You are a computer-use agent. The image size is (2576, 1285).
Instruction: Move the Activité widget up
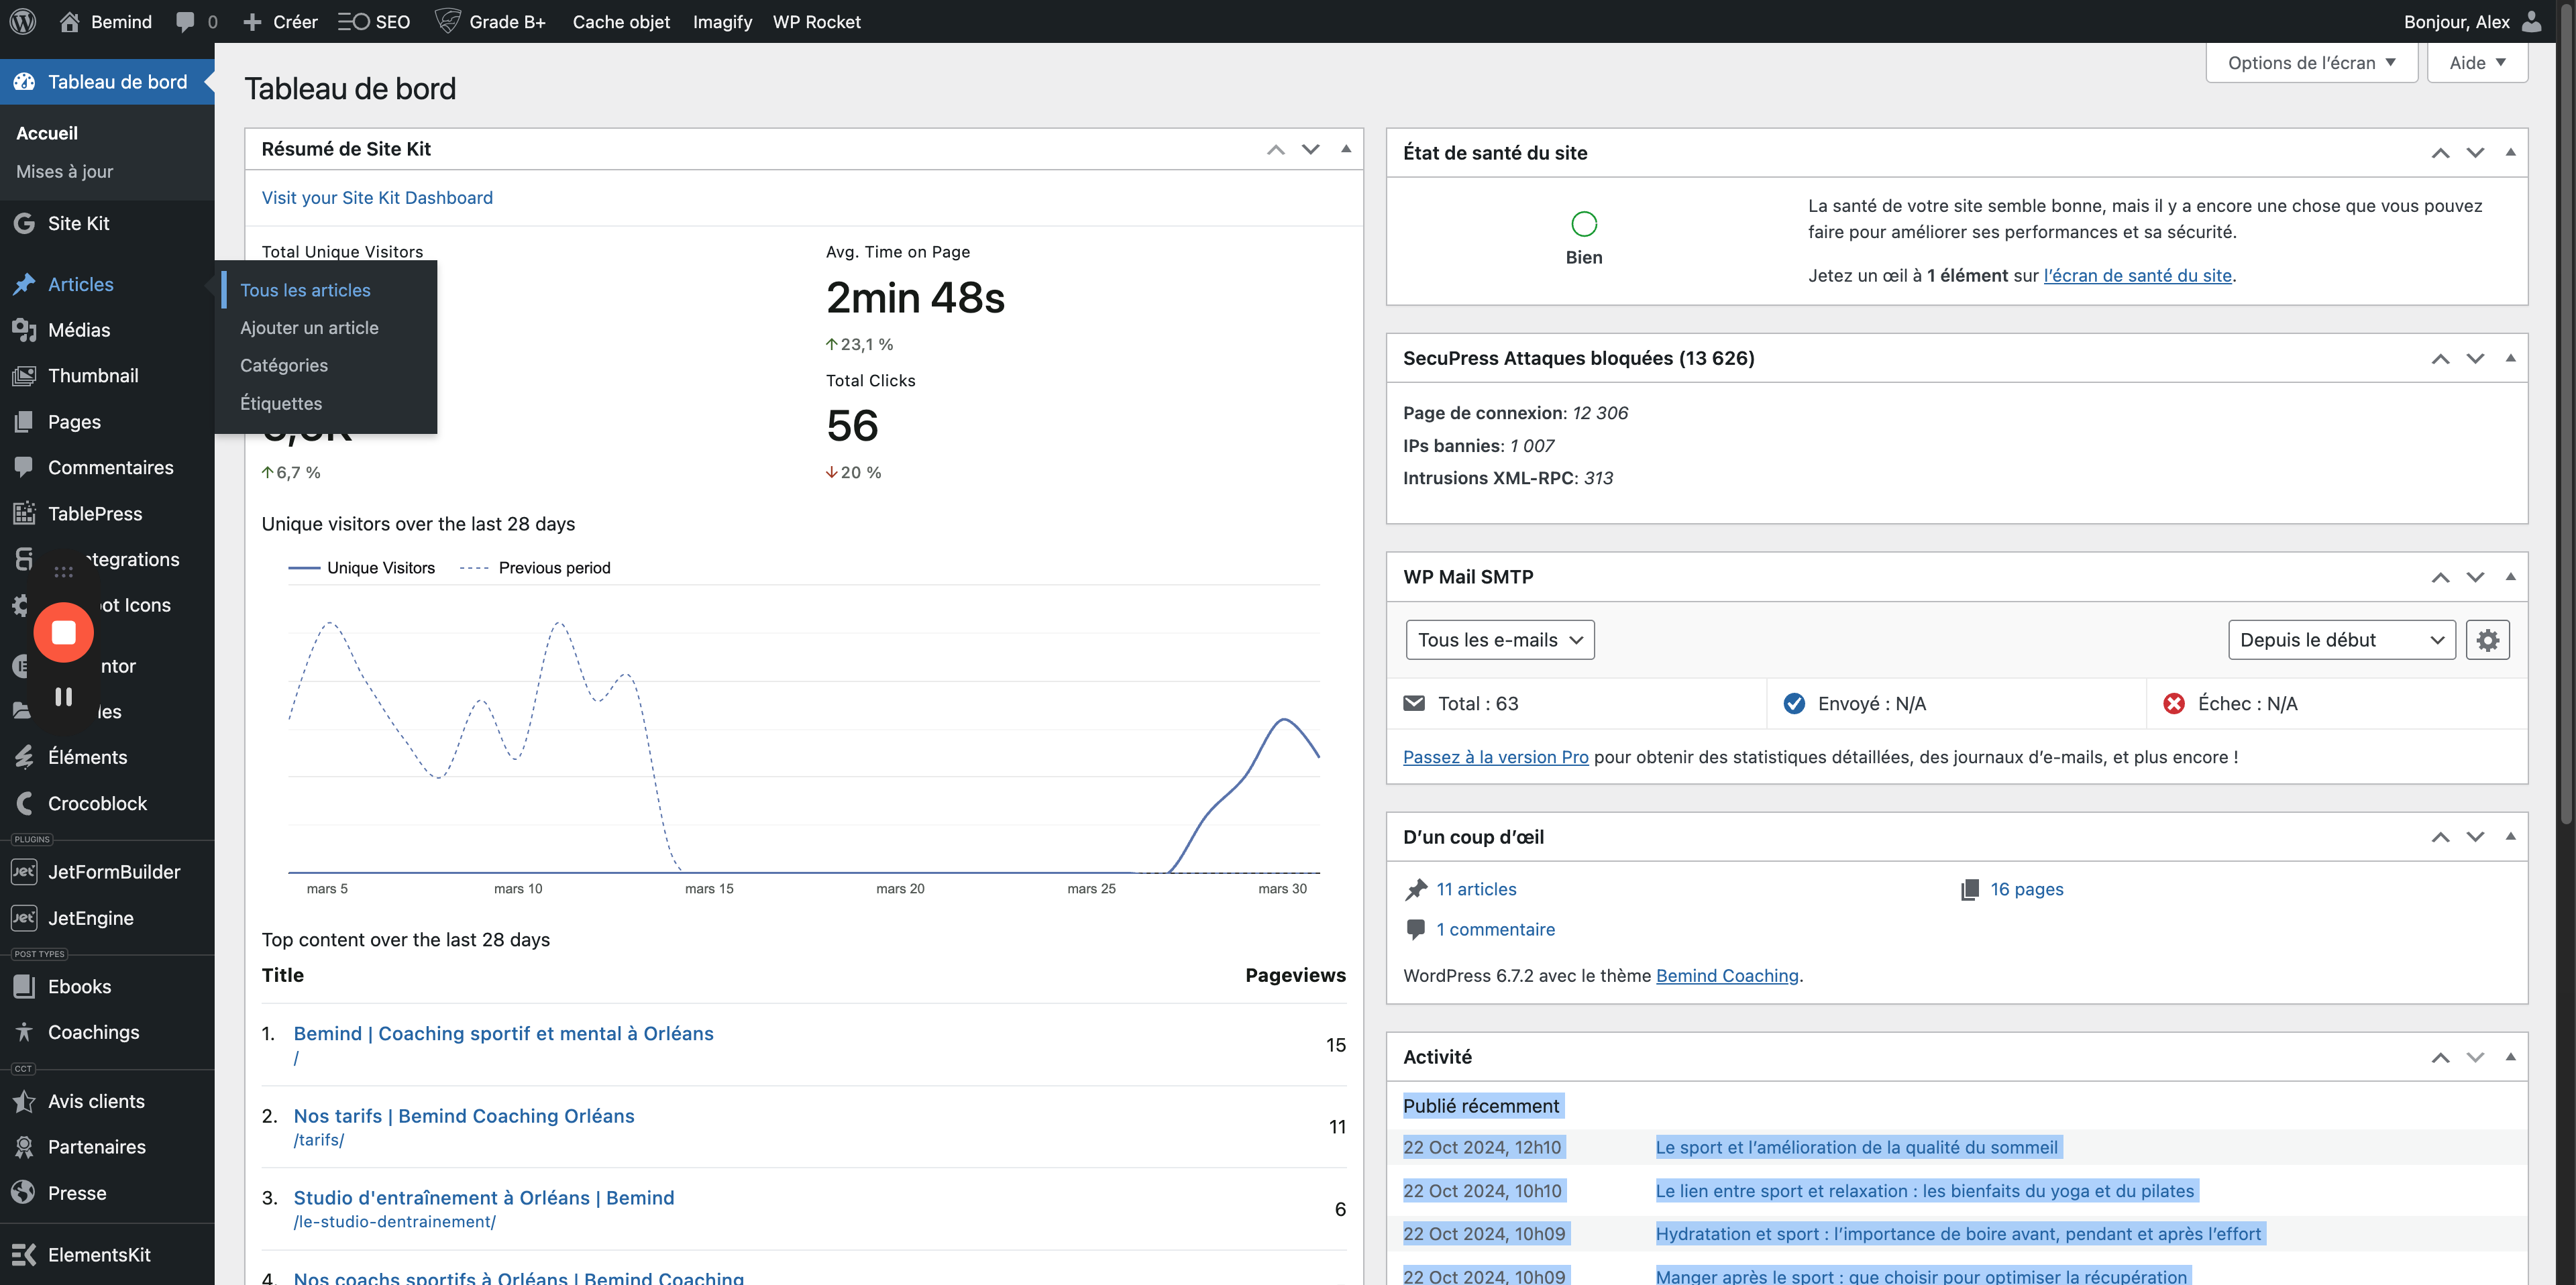(2440, 1057)
